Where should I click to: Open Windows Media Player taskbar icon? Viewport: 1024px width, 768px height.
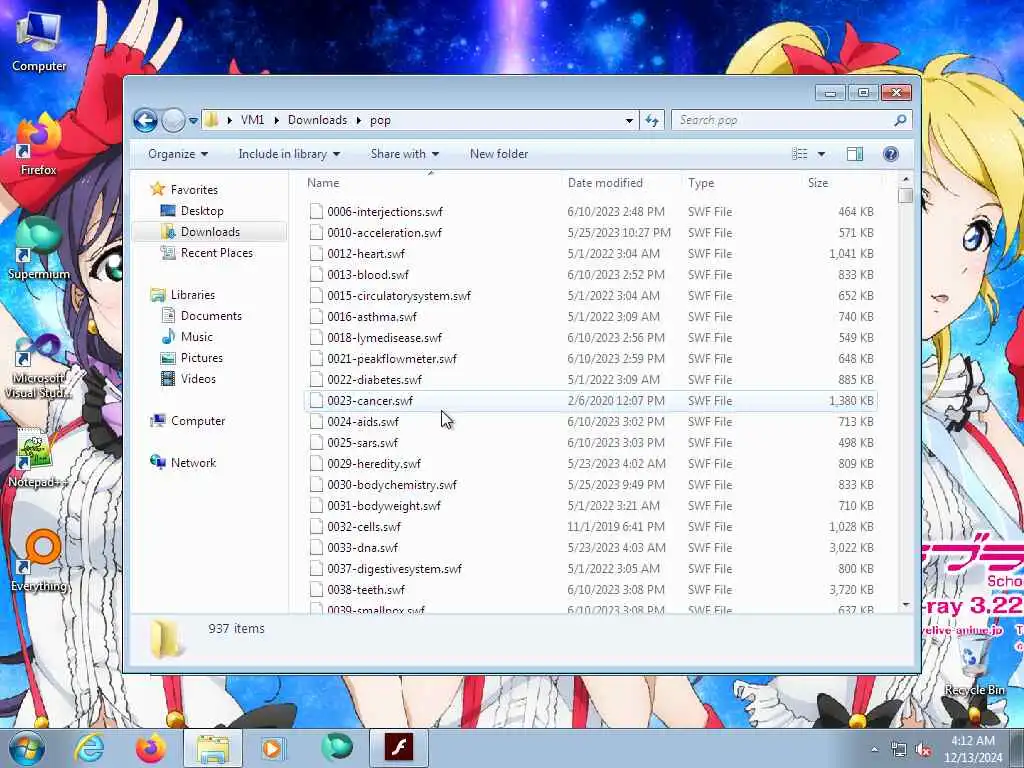point(273,748)
